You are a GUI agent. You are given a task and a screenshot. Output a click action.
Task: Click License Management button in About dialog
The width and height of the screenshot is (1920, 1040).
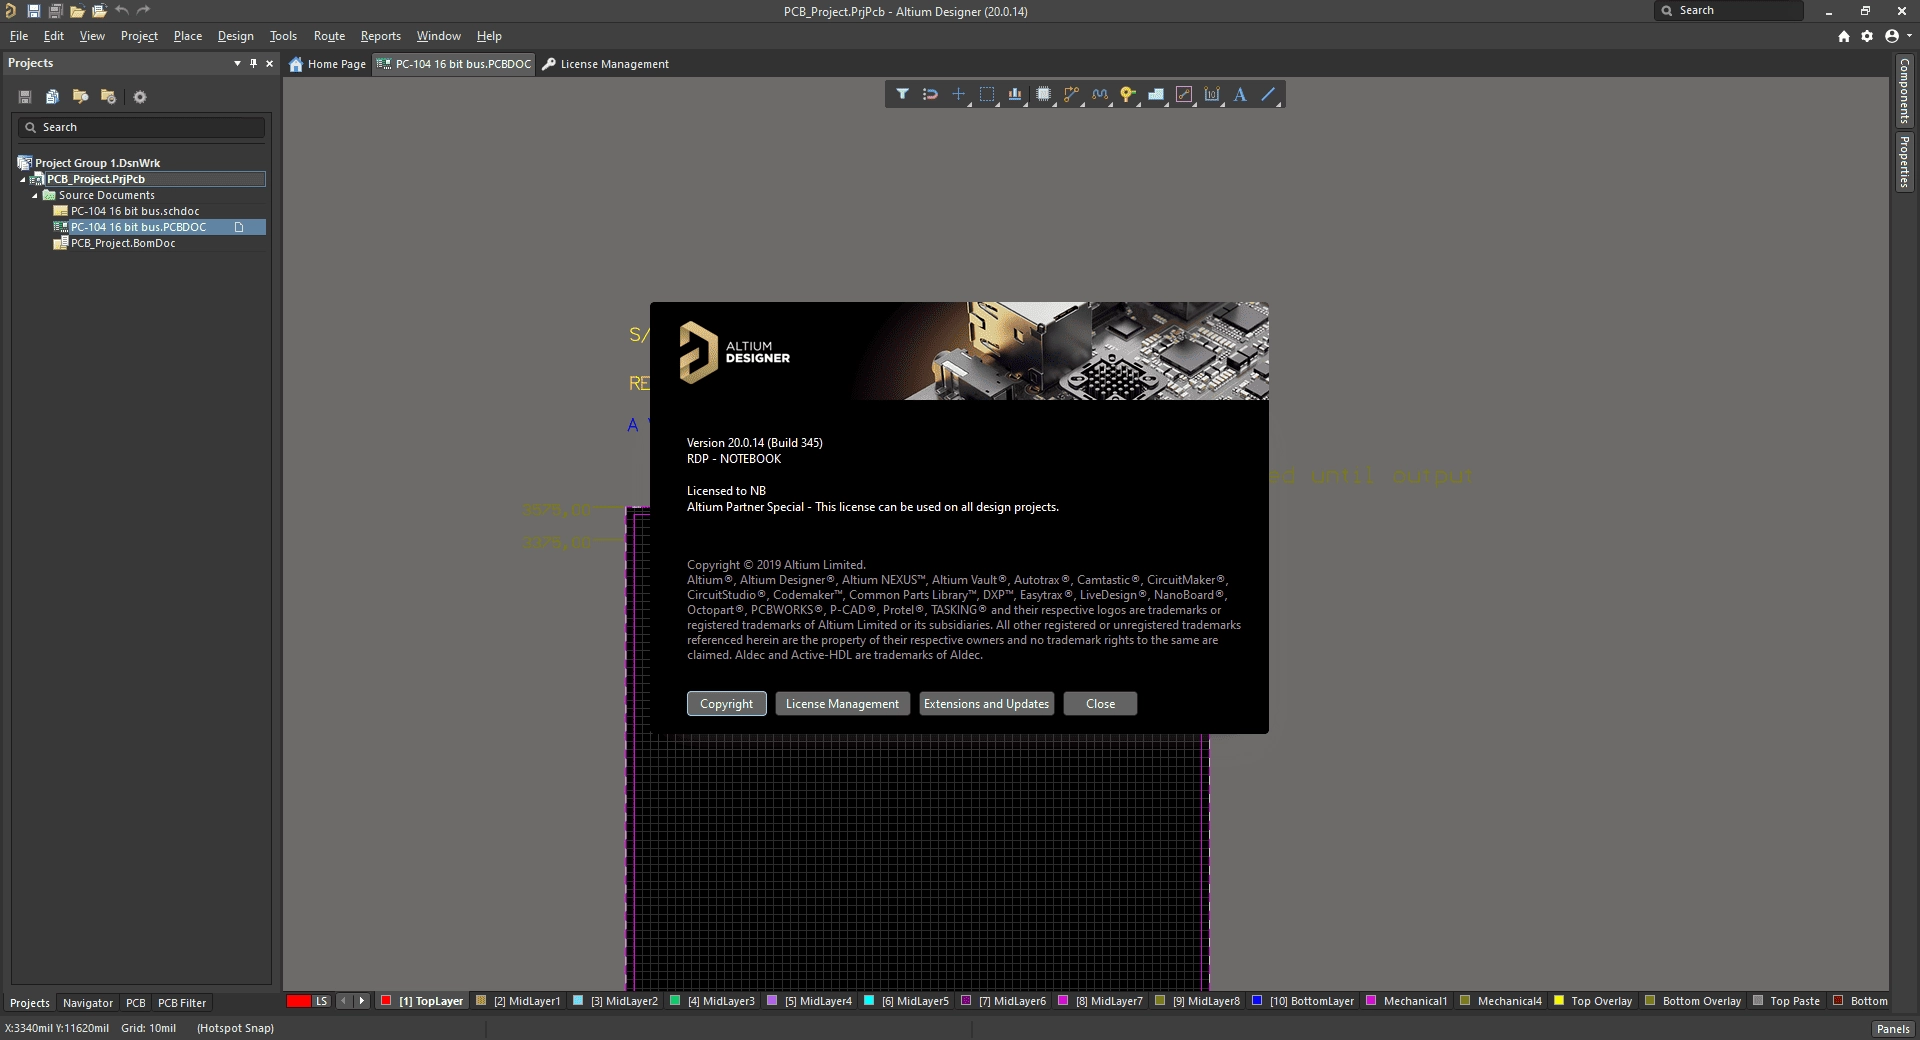click(x=842, y=704)
